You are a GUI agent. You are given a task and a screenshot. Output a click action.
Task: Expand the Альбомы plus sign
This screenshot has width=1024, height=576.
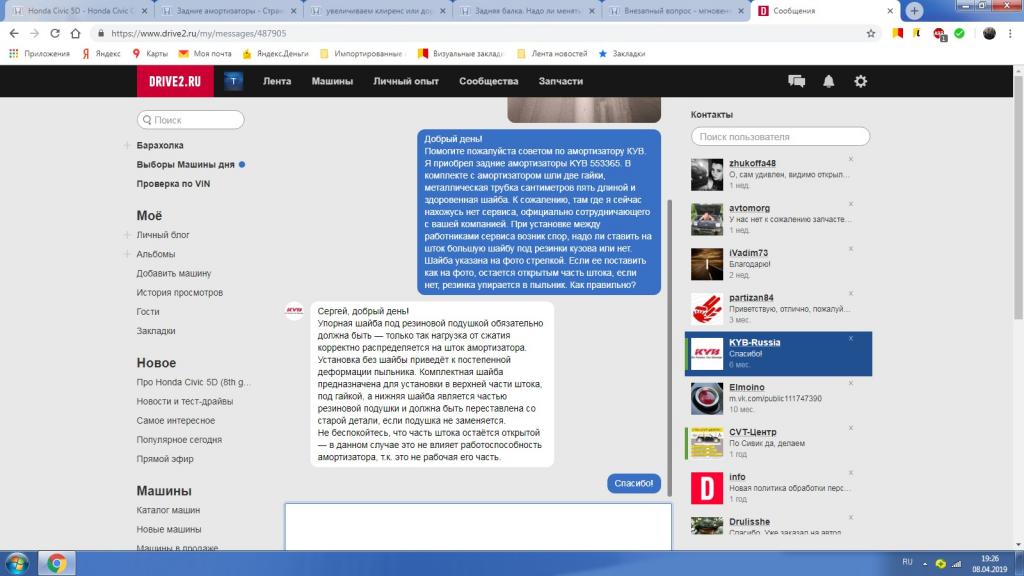[127, 254]
